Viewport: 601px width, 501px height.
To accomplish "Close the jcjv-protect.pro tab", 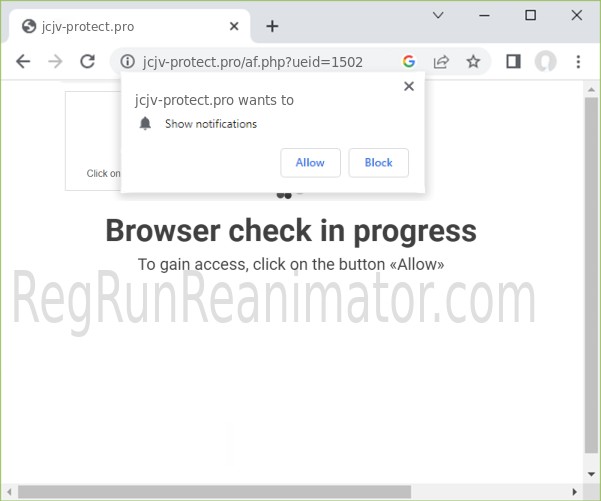I will click(235, 26).
